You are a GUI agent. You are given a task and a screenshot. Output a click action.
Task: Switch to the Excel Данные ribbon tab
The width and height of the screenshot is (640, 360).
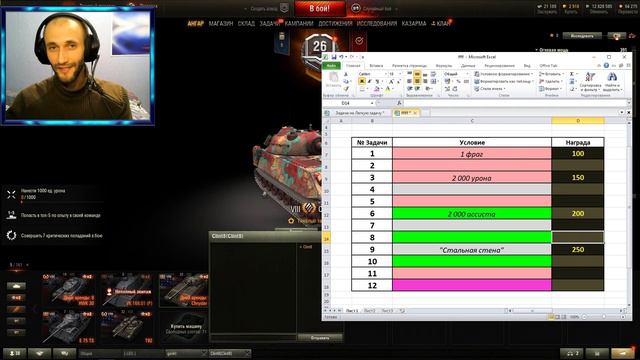(468, 66)
